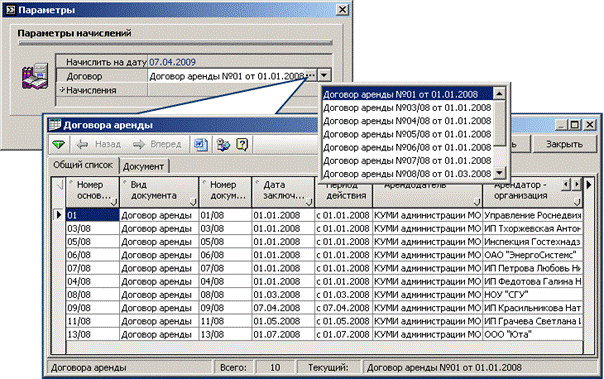Screen dimensions: 604x379
Task: Open the Договор dropdown arrow
Action: coord(324,75)
